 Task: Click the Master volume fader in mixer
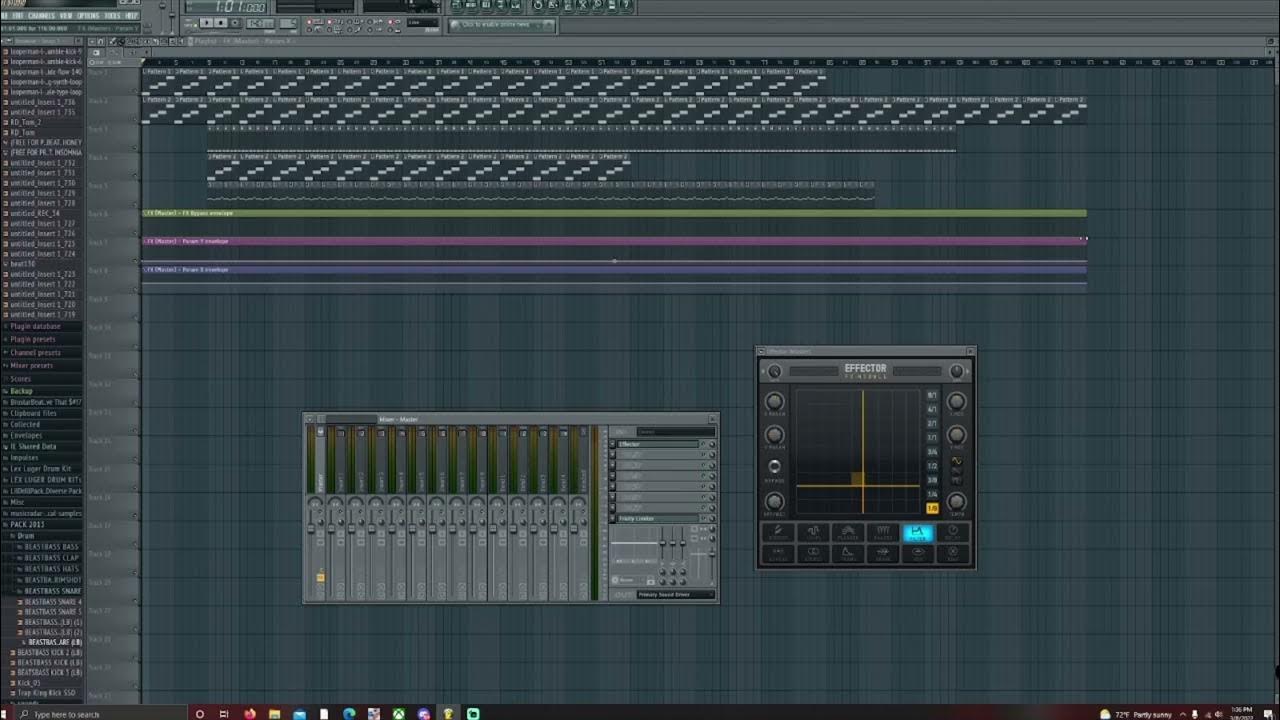pos(311,528)
